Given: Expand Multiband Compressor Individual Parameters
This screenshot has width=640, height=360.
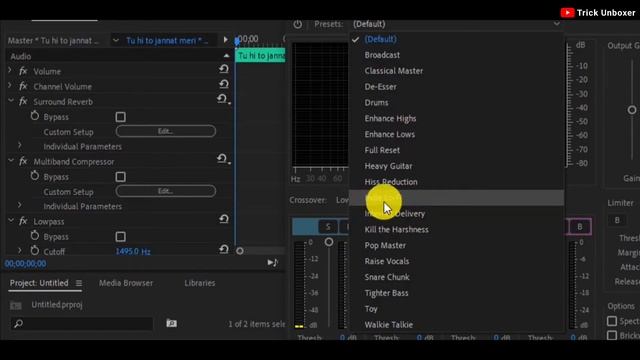Looking at the screenshot, I should [20, 205].
